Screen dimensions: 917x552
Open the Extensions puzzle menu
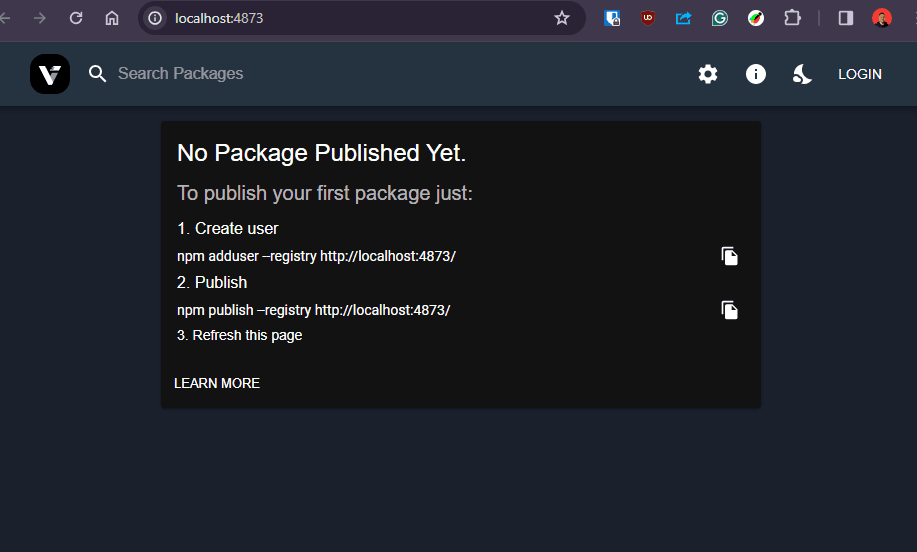coord(793,18)
